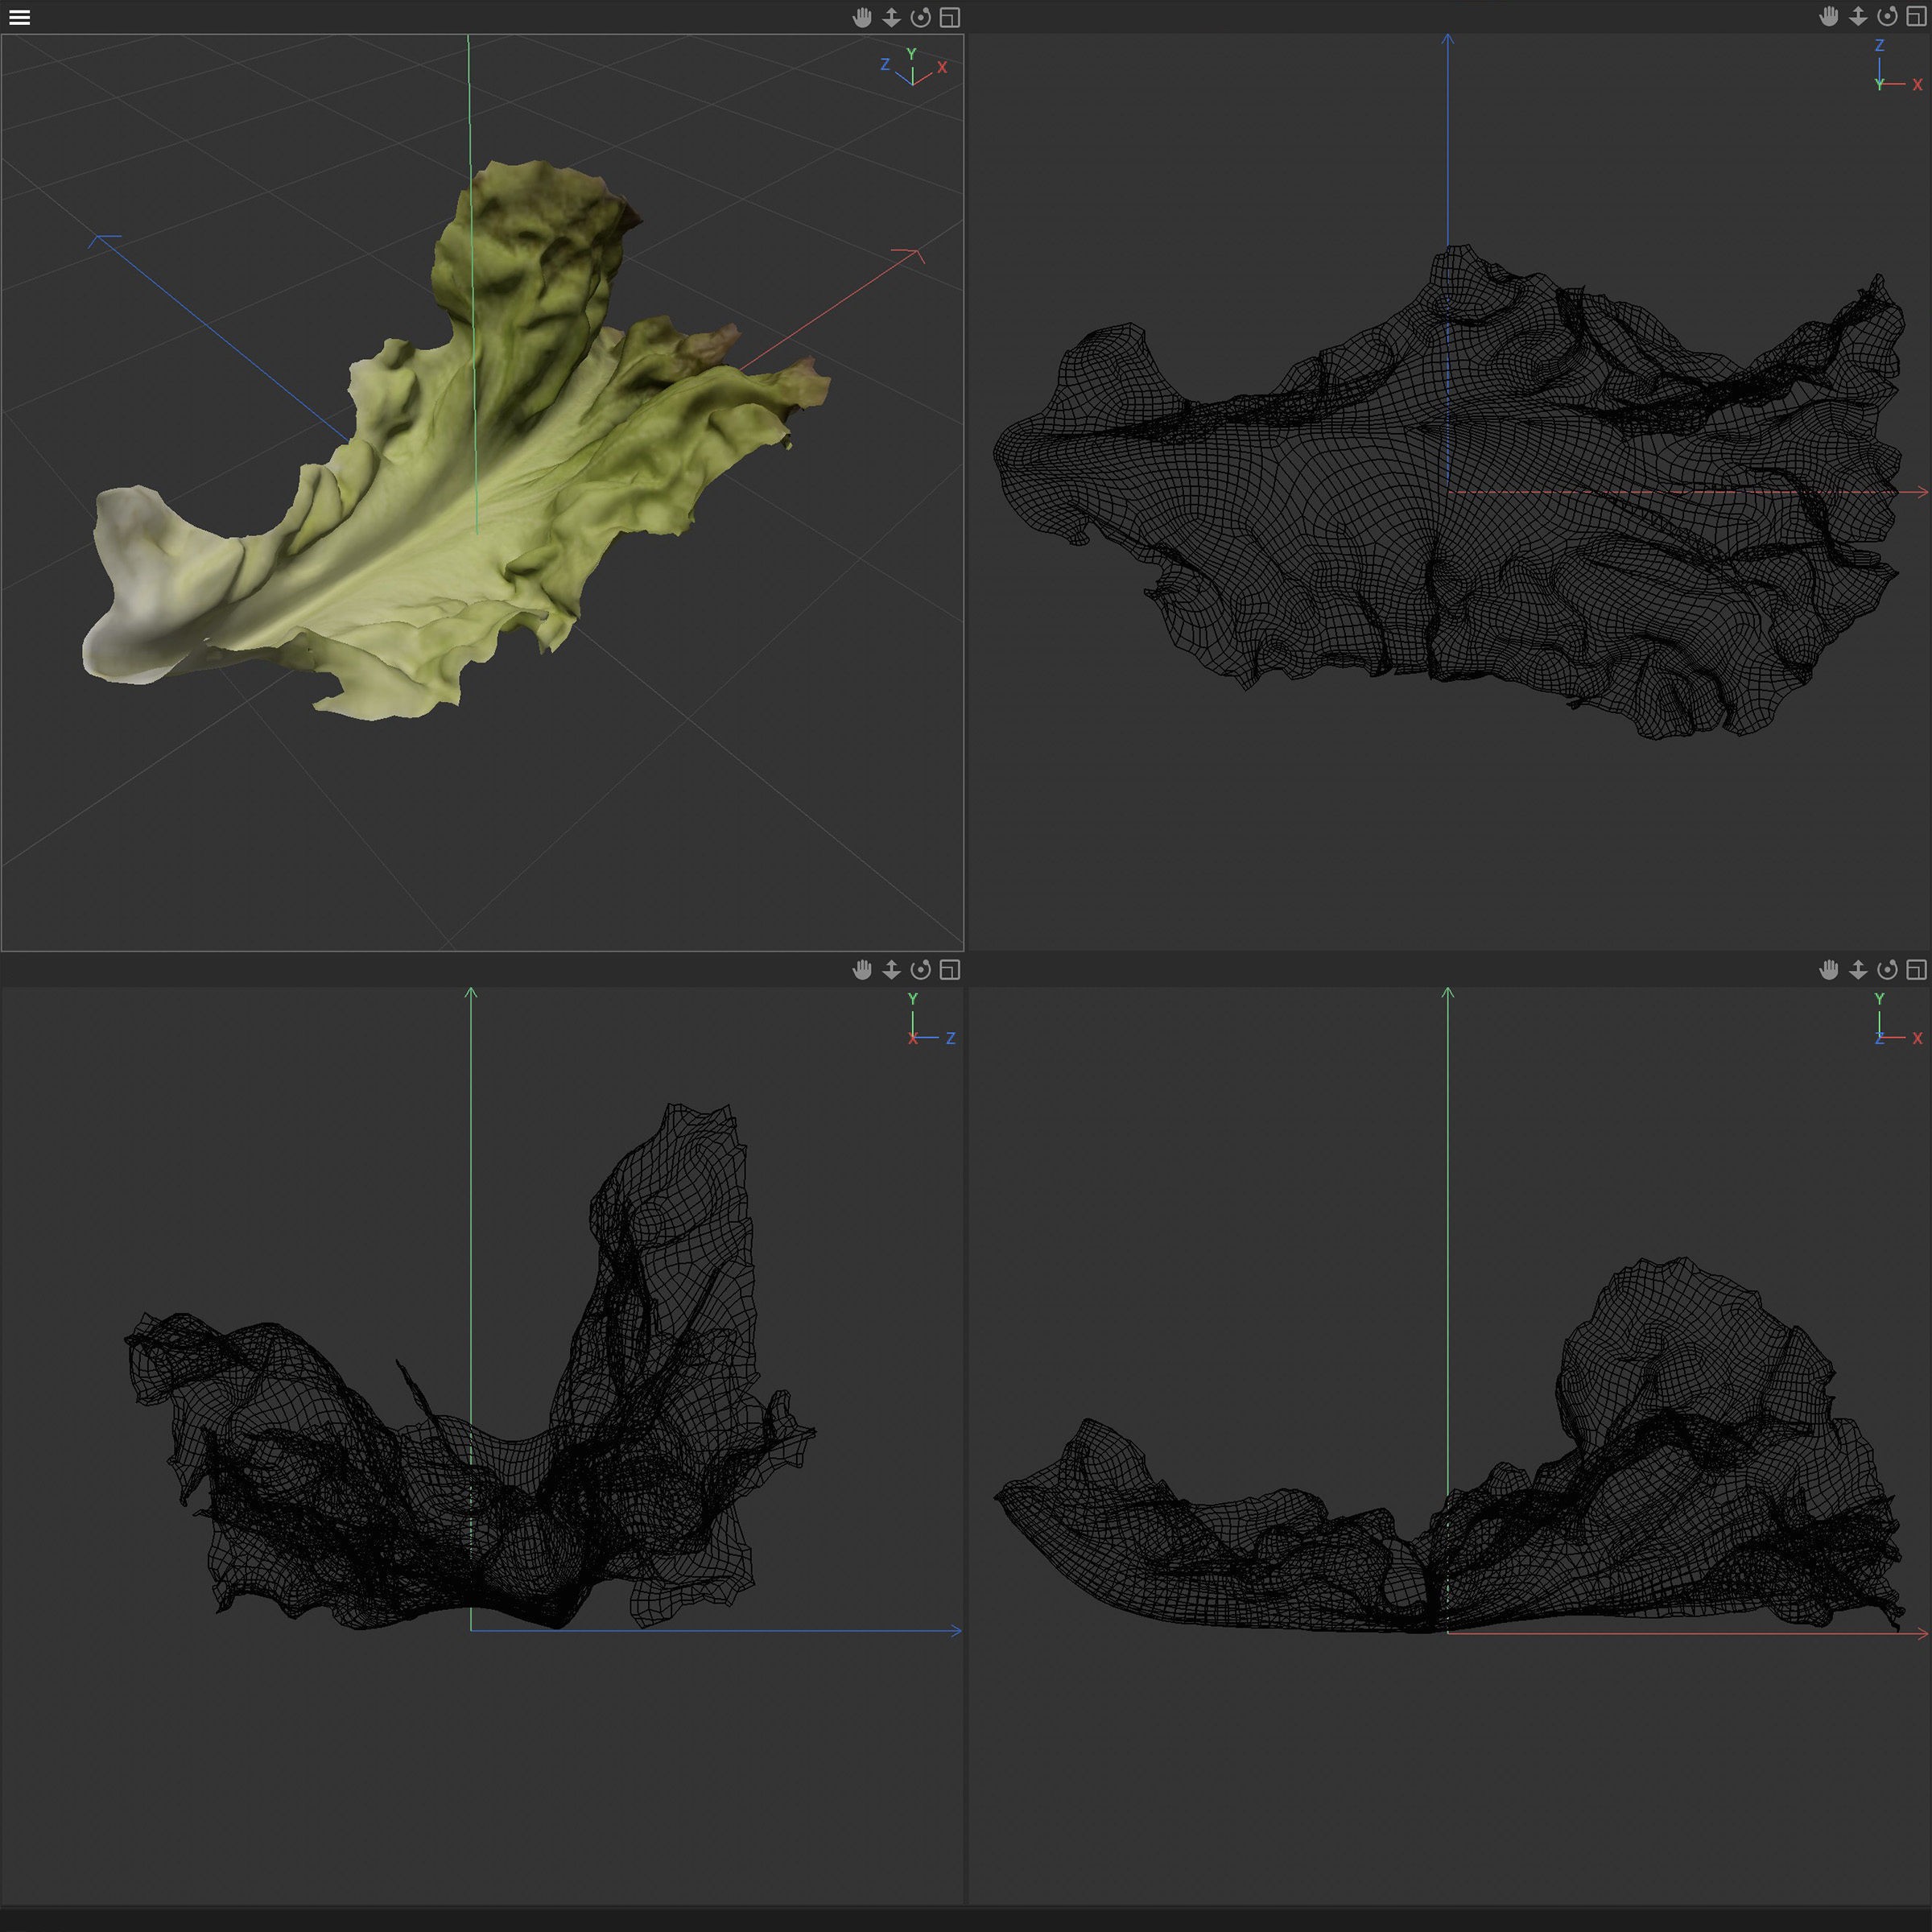Screen dimensions: 1932x1932
Task: Maximize the top-right wireframe viewport
Action: (1916, 17)
